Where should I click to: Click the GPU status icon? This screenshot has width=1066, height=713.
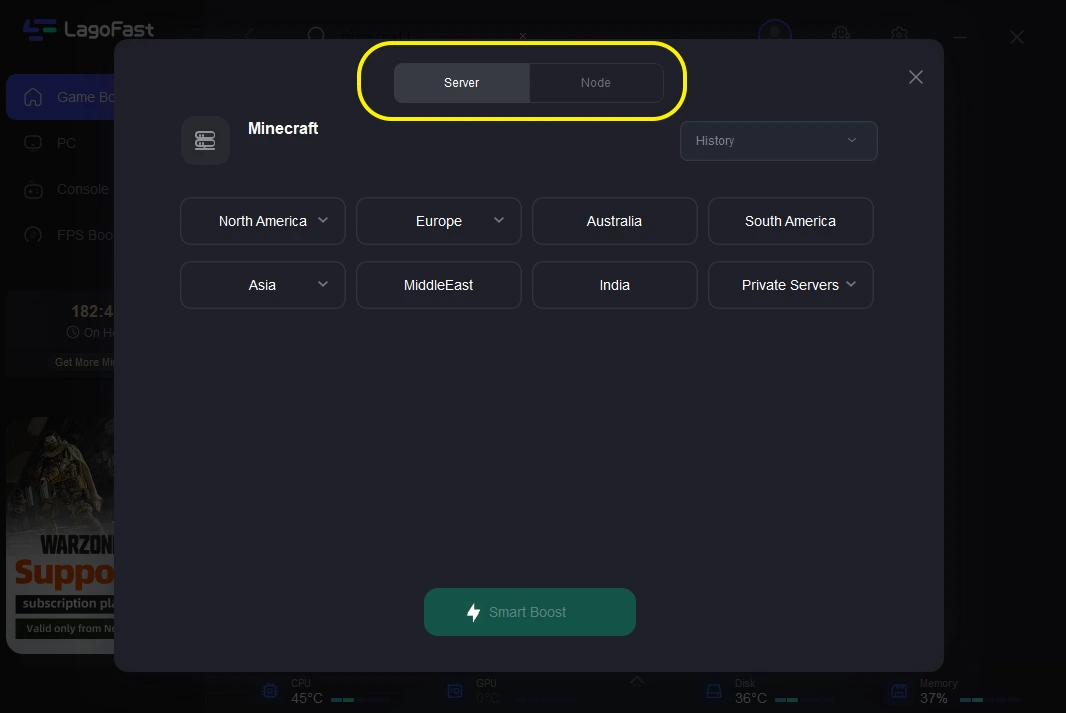tap(455, 691)
